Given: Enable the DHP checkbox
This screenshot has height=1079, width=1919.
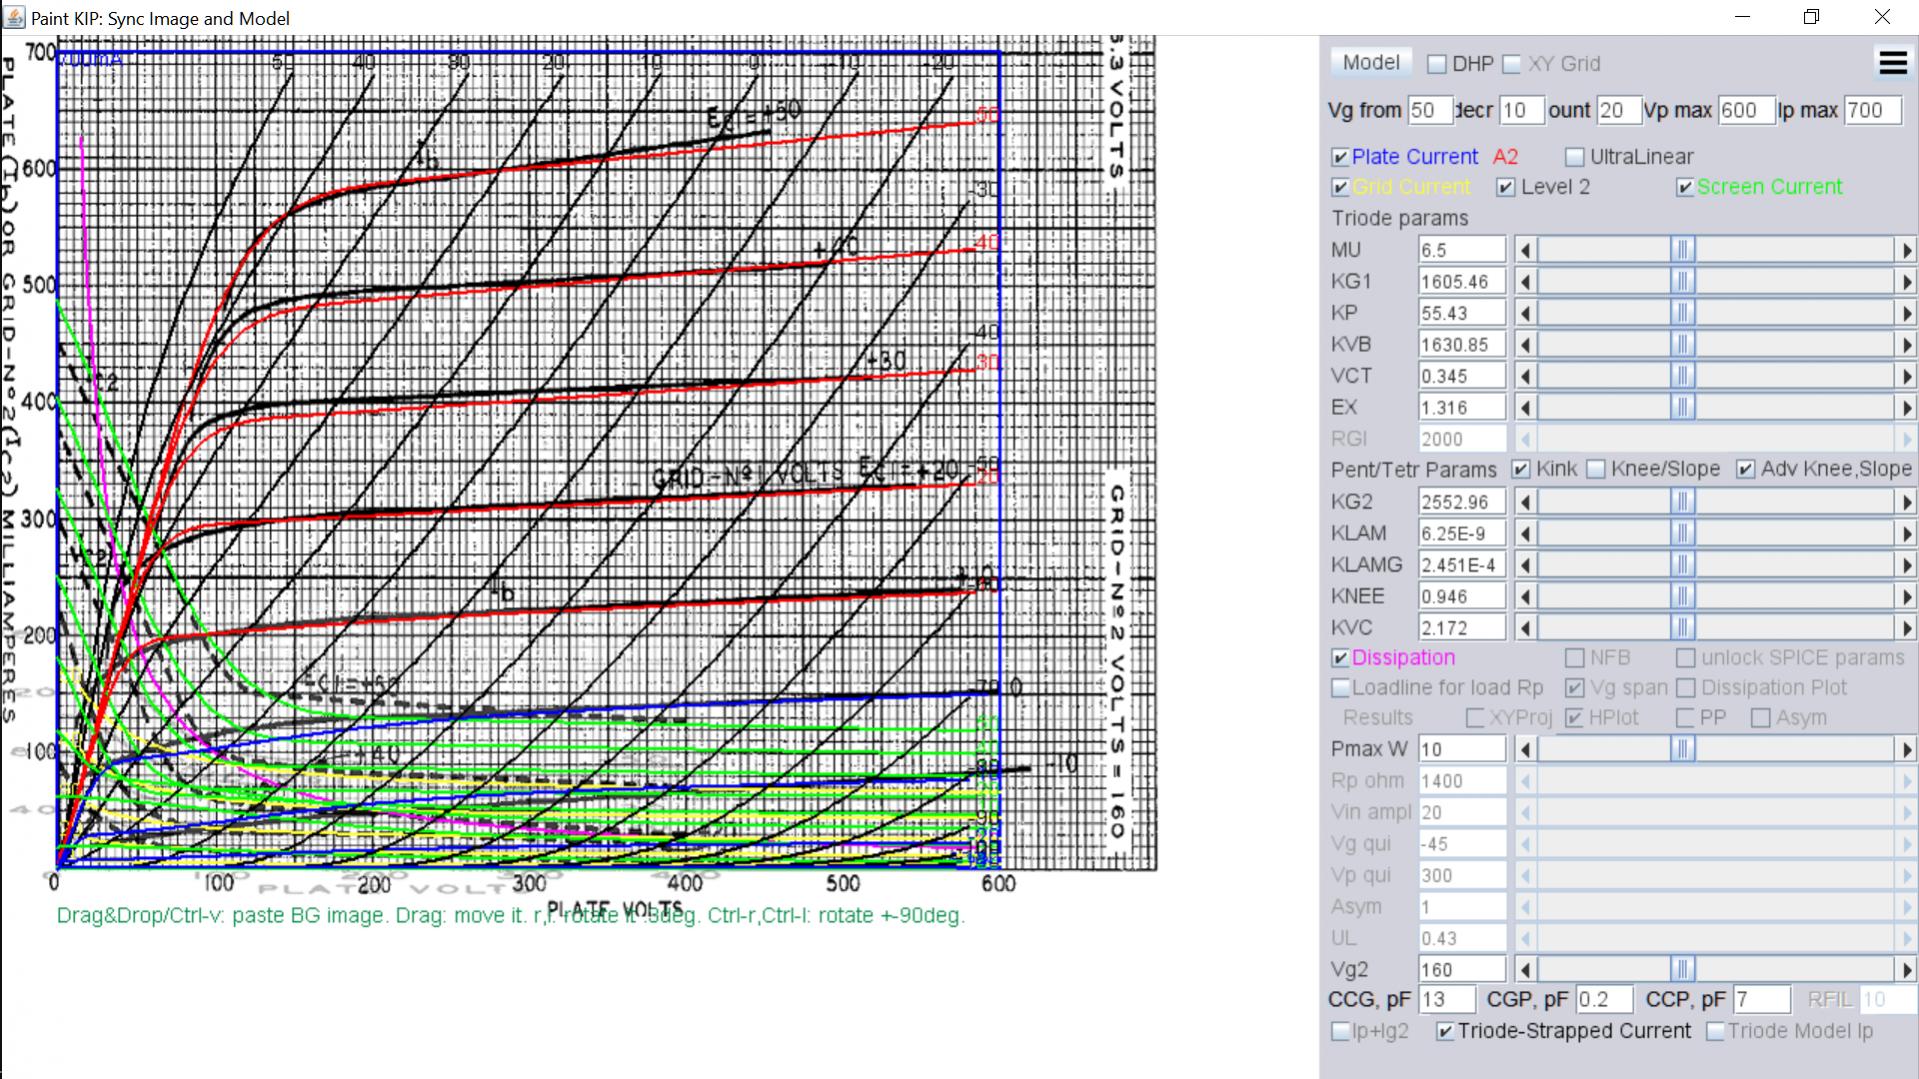Looking at the screenshot, I should (x=1437, y=64).
